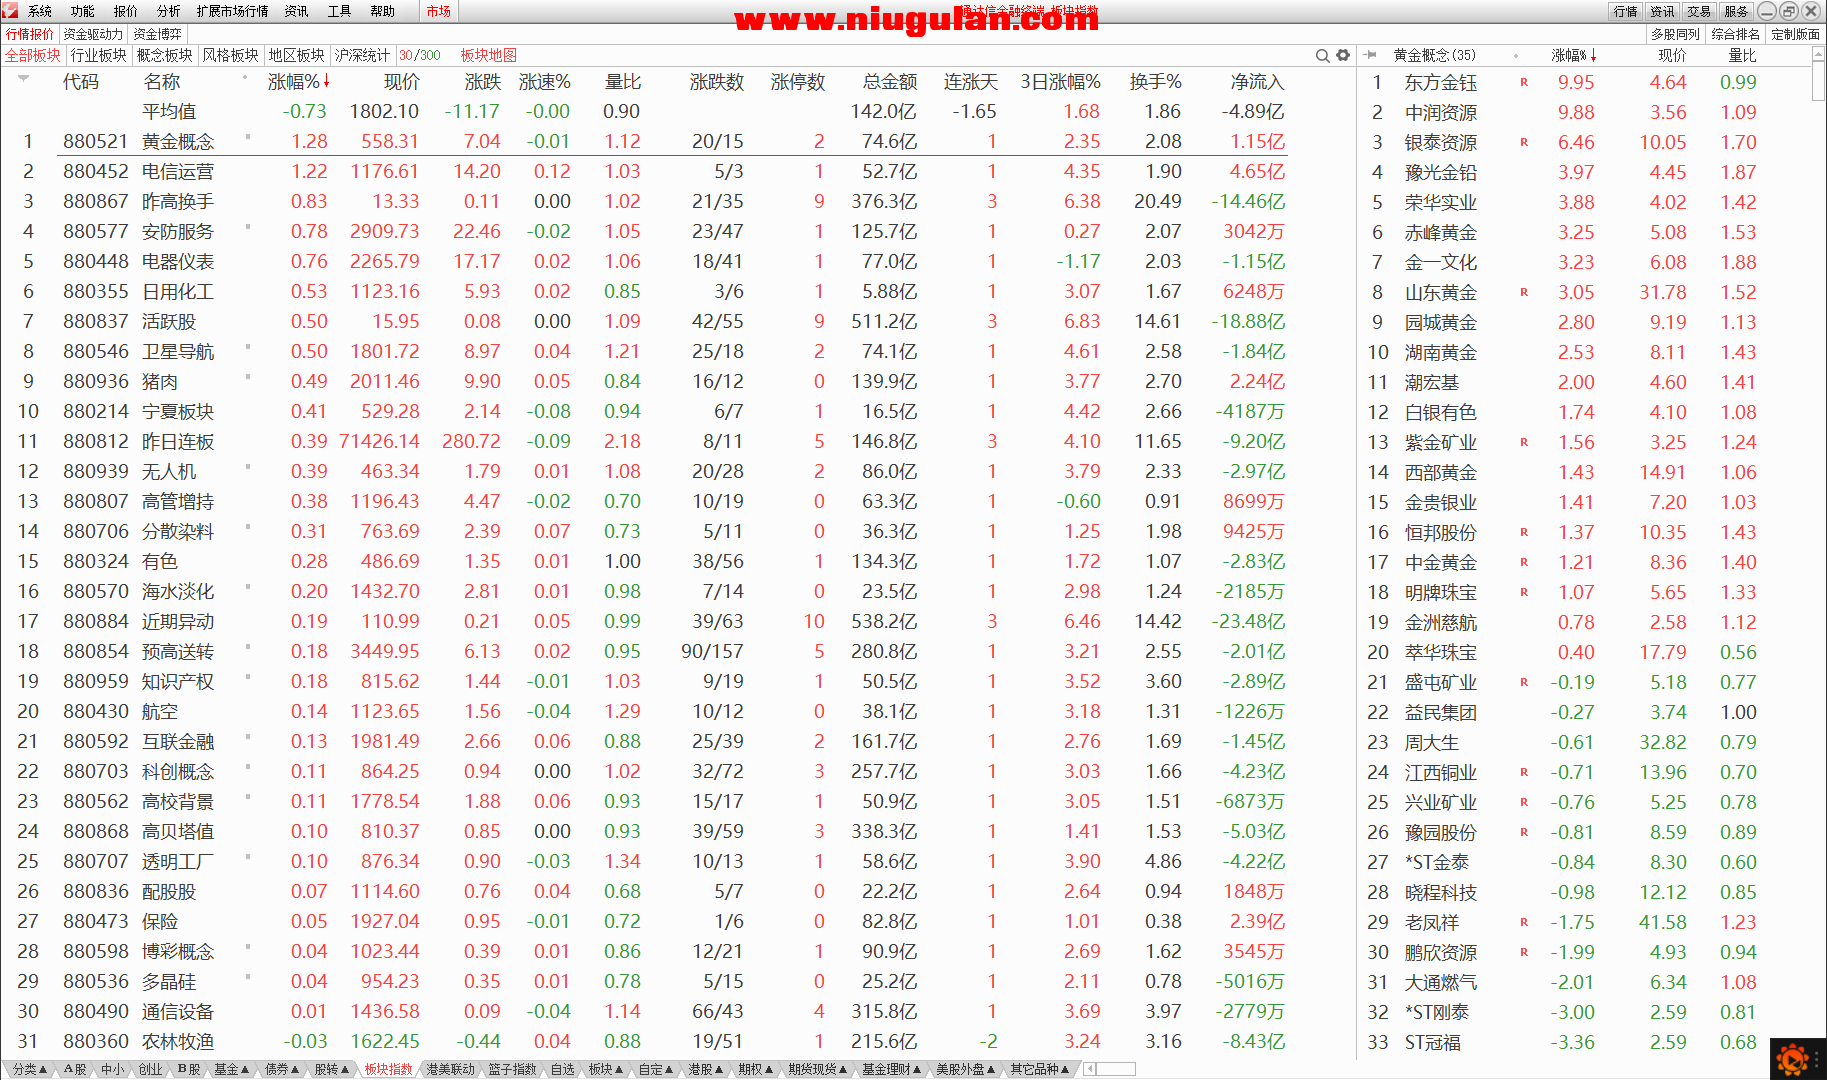Sort by the 换手% column header
1827x1080 pixels.
1155,82
